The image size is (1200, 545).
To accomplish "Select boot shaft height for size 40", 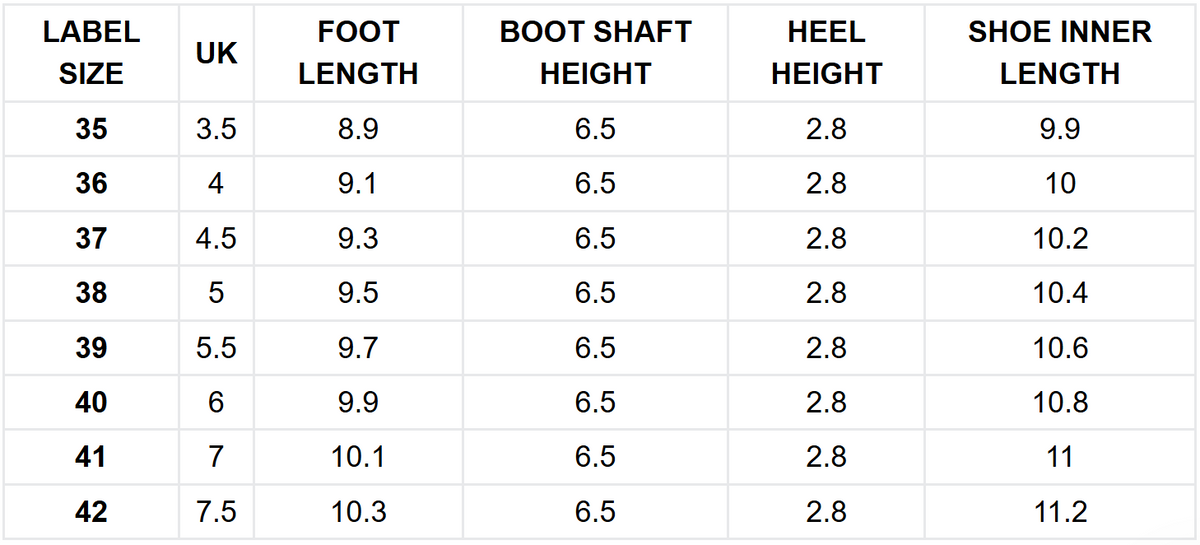I will click(595, 403).
